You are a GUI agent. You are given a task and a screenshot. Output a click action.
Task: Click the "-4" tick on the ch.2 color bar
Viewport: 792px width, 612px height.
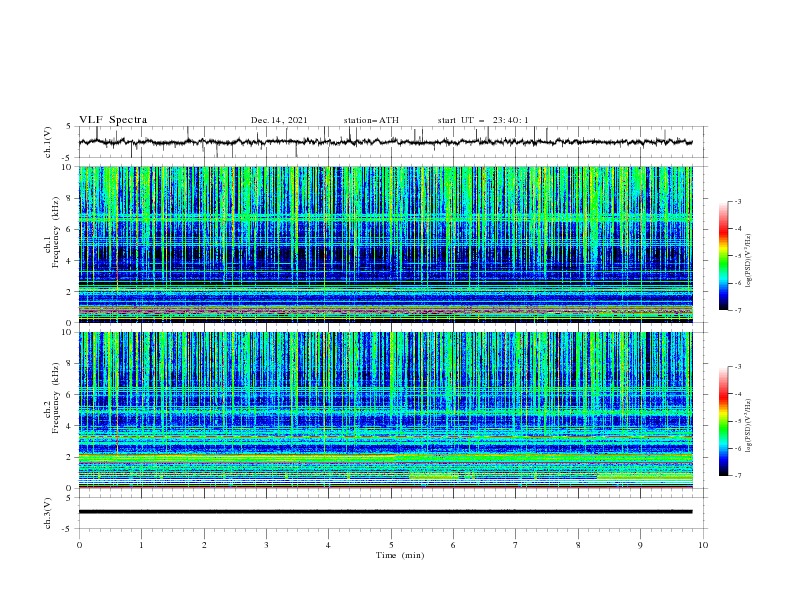737,394
